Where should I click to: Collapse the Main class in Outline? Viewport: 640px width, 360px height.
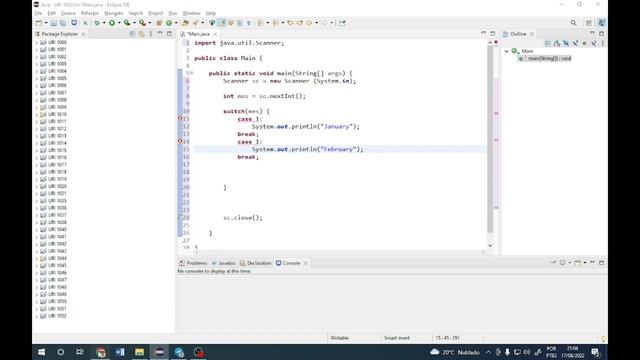pyautogui.click(x=507, y=51)
